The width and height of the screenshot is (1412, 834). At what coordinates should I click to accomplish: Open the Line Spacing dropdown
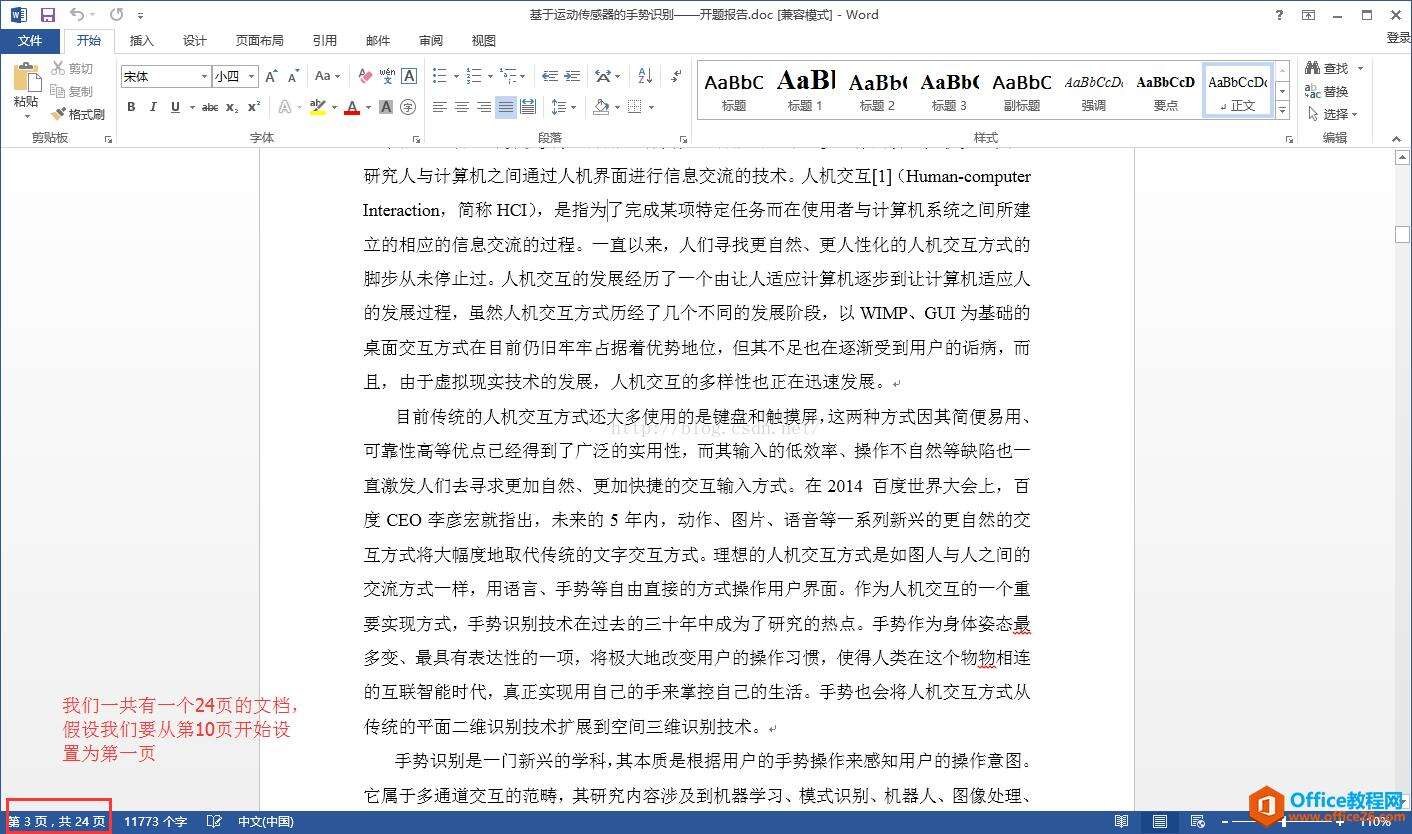(564, 107)
